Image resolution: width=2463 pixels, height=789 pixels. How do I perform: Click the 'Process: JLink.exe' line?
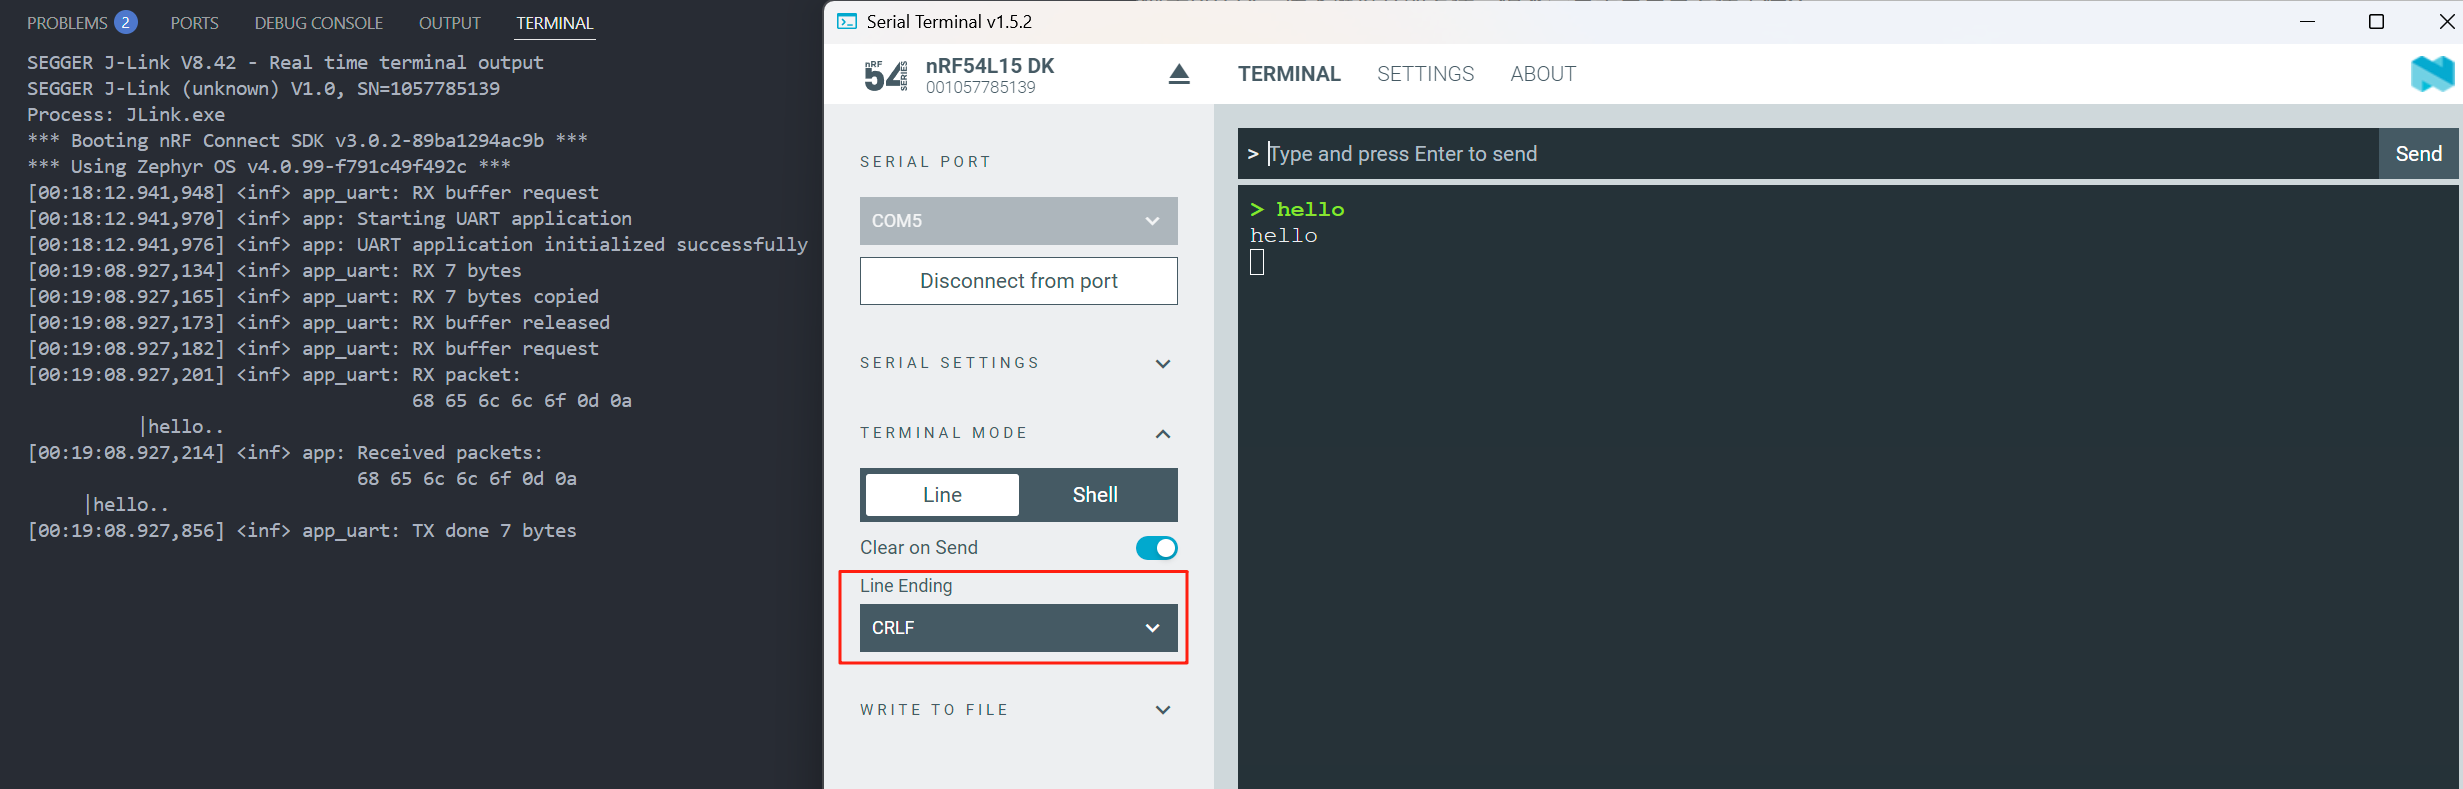click(x=126, y=115)
